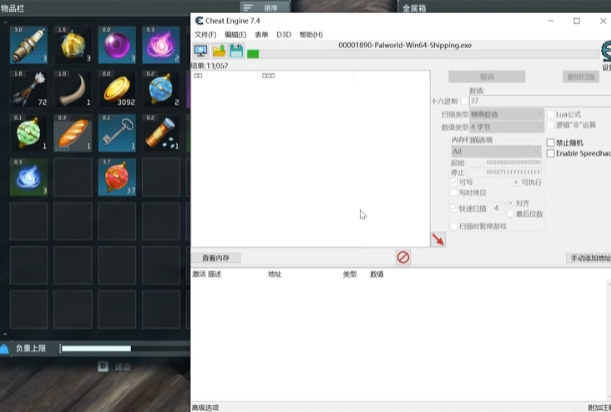This screenshot has height=412, width=611.
Task: Select the 最后位数 last digits radio button
Action: [510, 214]
